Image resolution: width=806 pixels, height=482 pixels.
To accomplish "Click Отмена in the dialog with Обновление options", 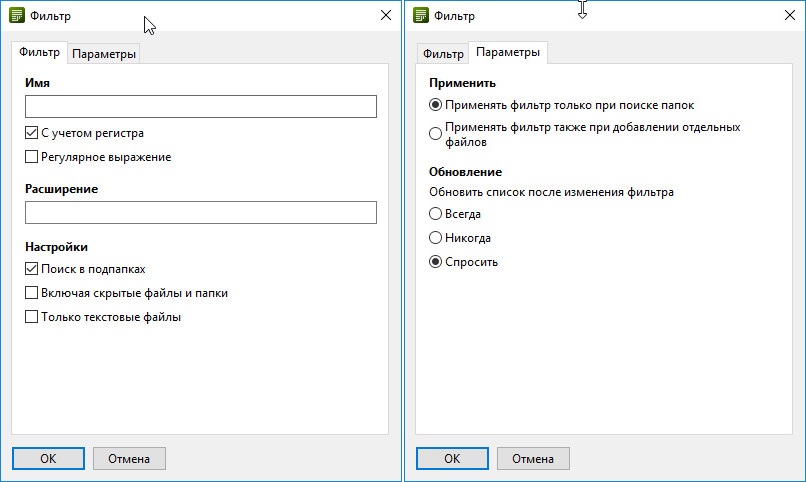I will (x=532, y=459).
